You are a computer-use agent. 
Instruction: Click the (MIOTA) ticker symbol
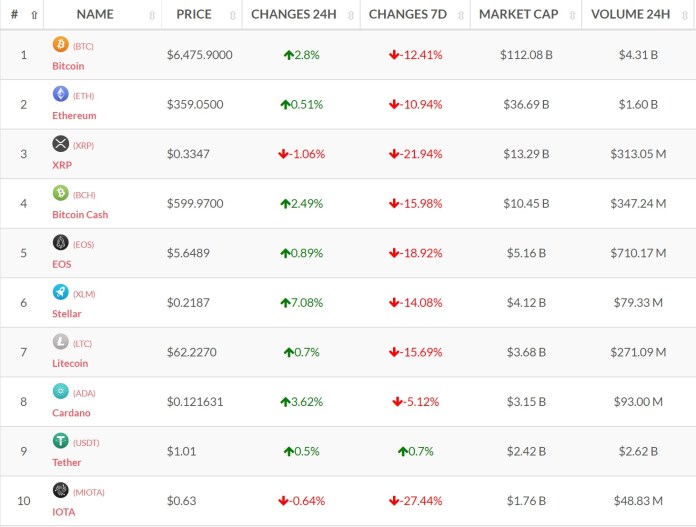point(89,492)
